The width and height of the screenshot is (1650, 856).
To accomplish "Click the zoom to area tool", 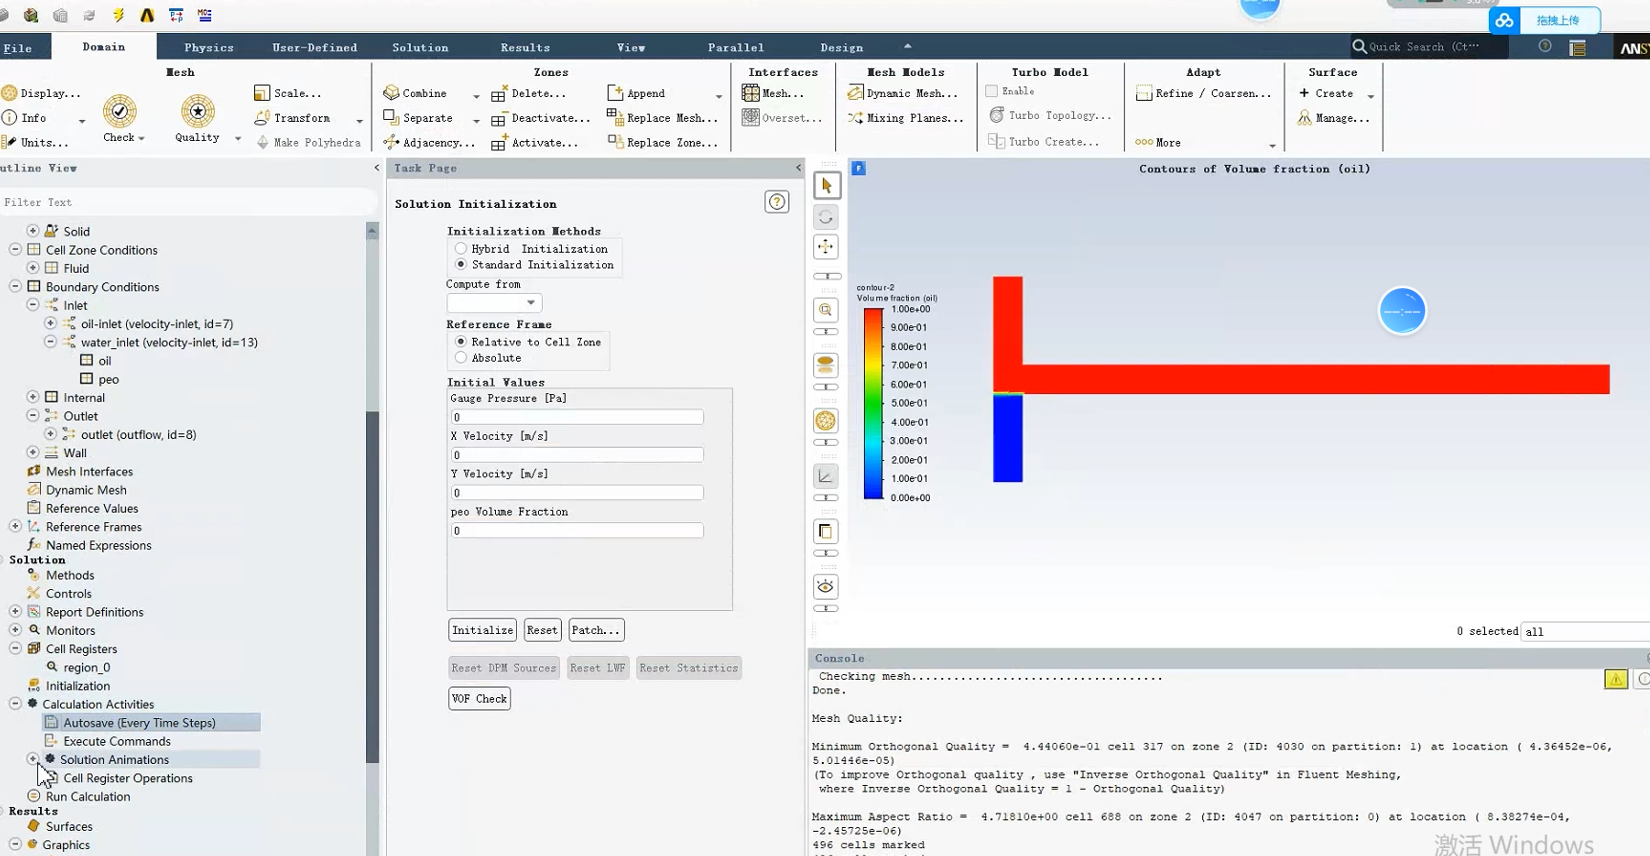I will (x=826, y=310).
